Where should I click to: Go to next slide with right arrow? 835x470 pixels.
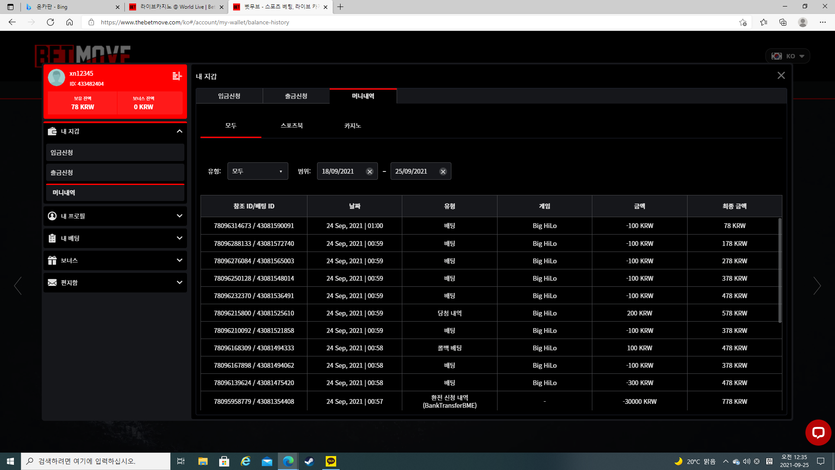click(x=817, y=286)
